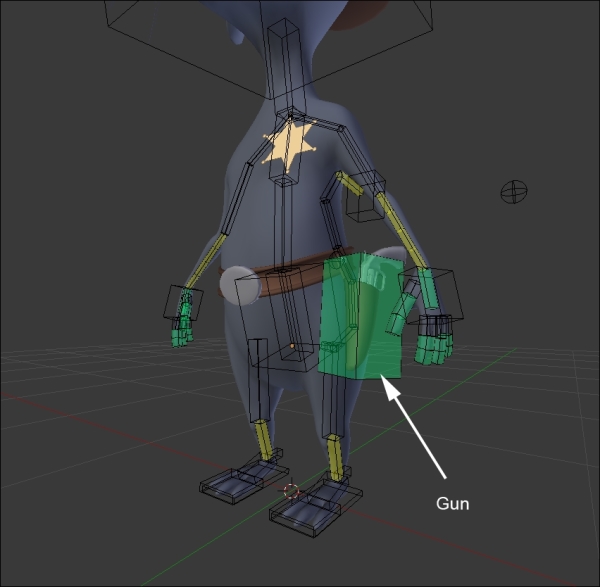The height and width of the screenshot is (587, 600).
Task: Select the orange pivot dot at hips
Action: pyautogui.click(x=292, y=346)
